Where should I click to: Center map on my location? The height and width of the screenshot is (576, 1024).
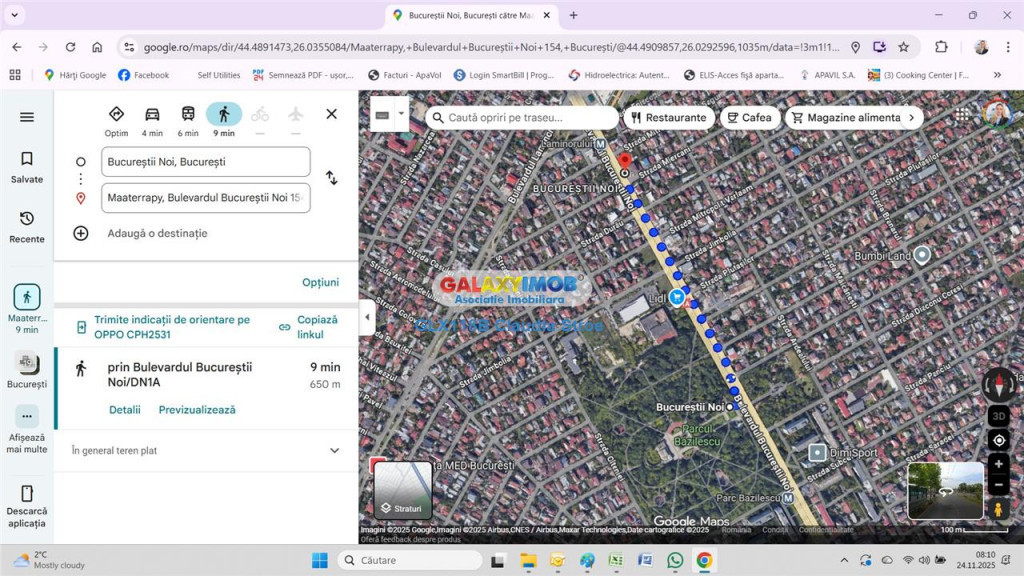tap(998, 440)
